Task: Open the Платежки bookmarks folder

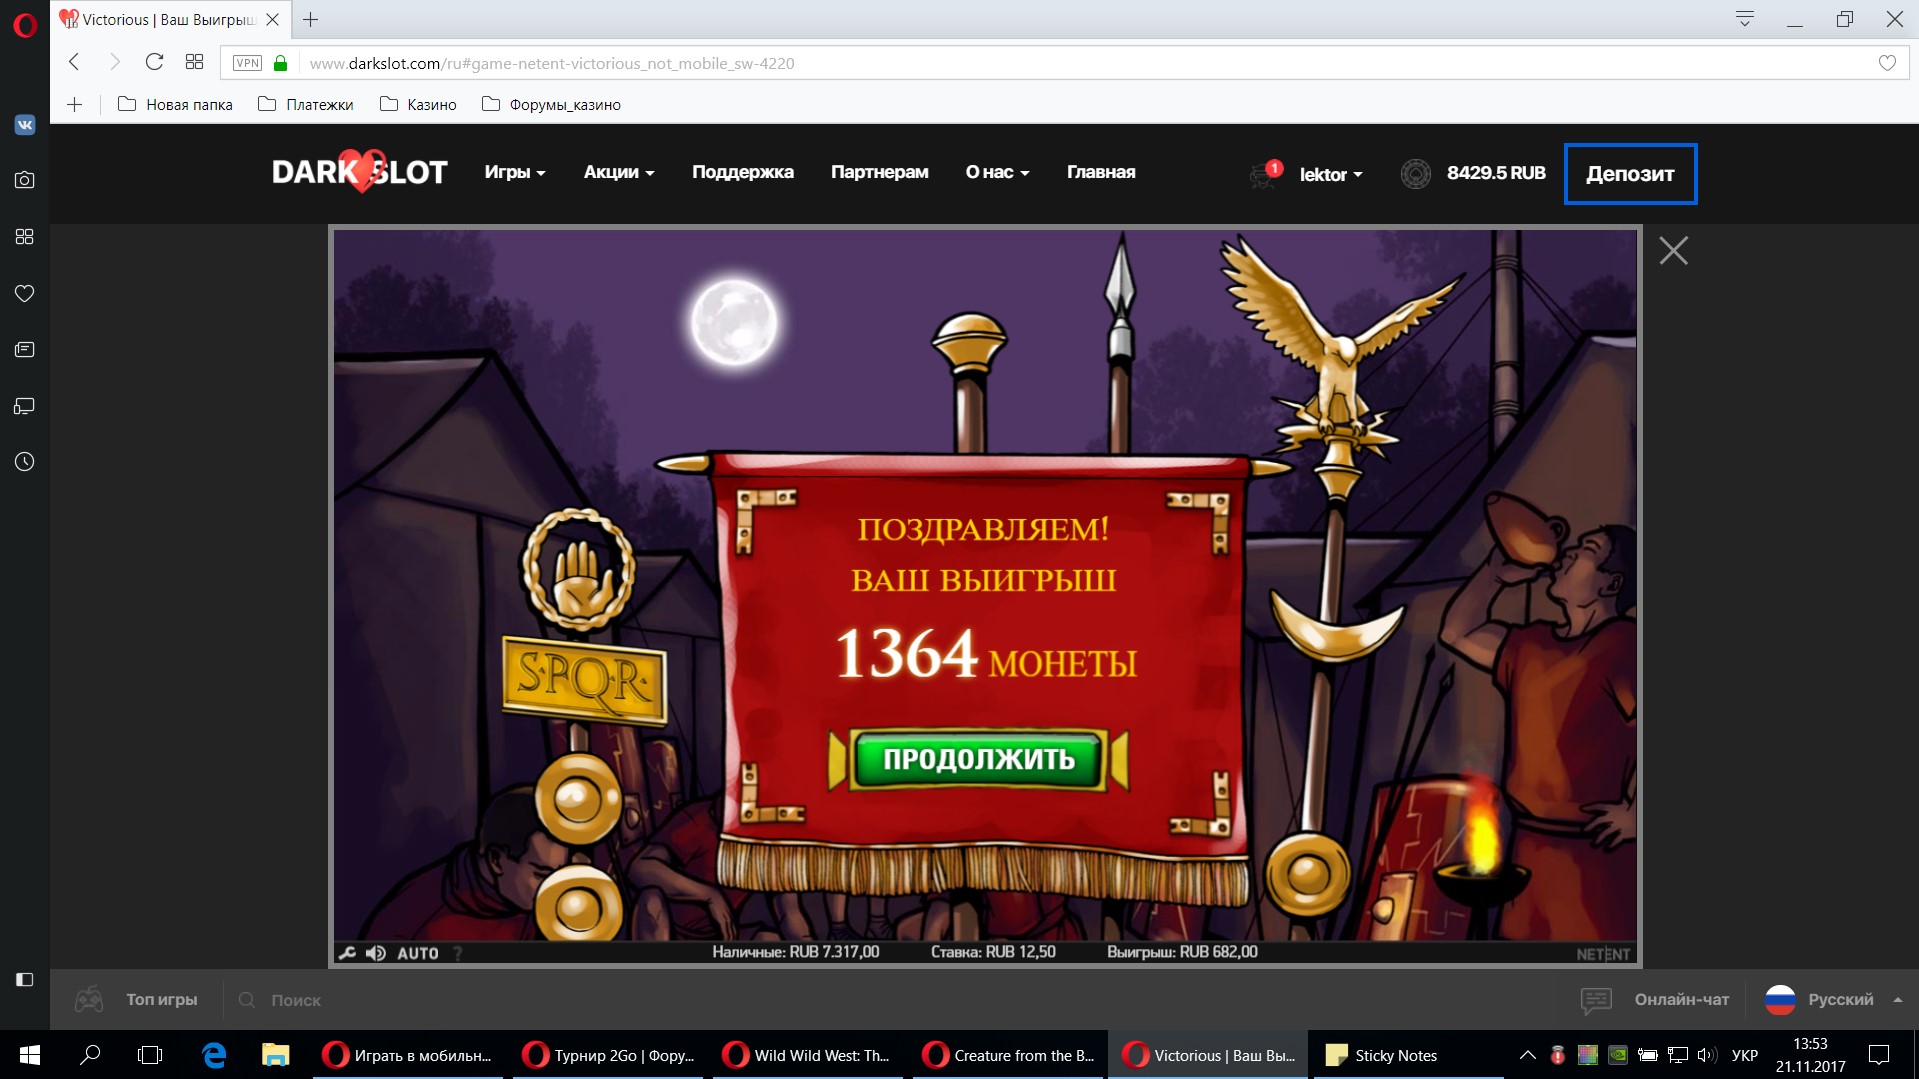Action: point(306,104)
